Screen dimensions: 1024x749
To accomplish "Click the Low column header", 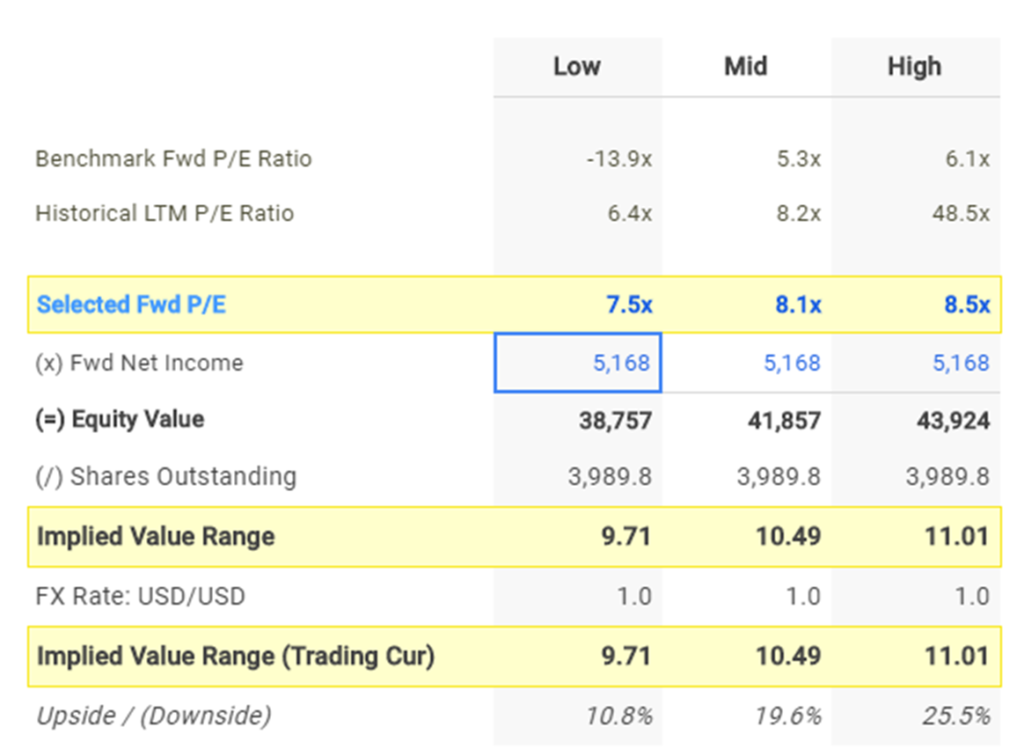I will pyautogui.click(x=577, y=67).
